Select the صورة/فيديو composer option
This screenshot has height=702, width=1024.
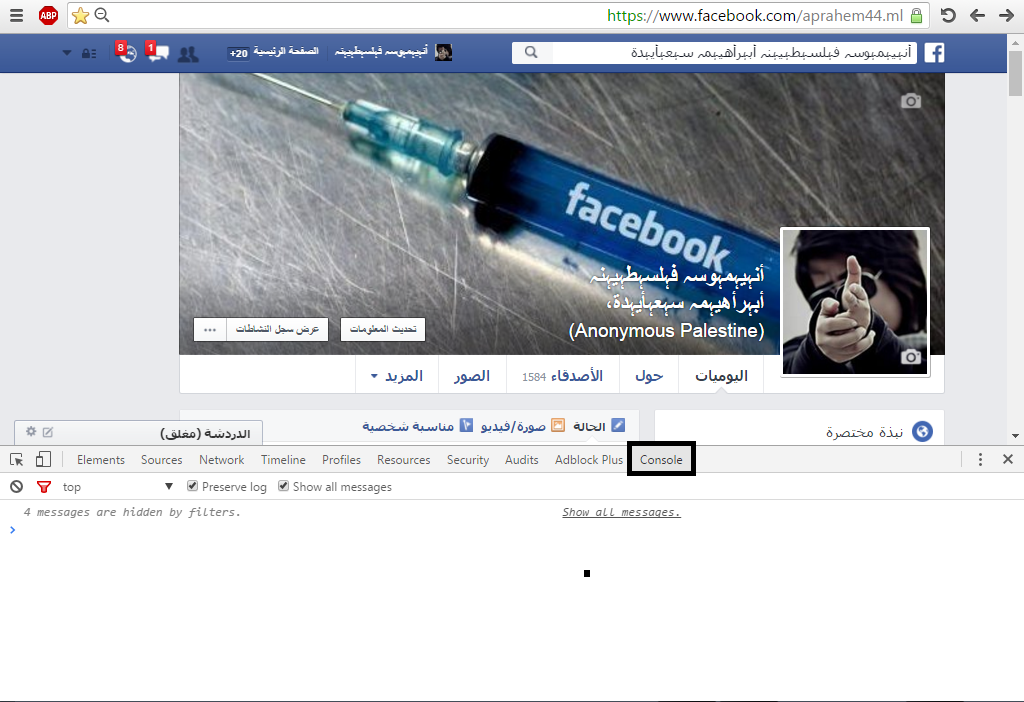tap(522, 426)
